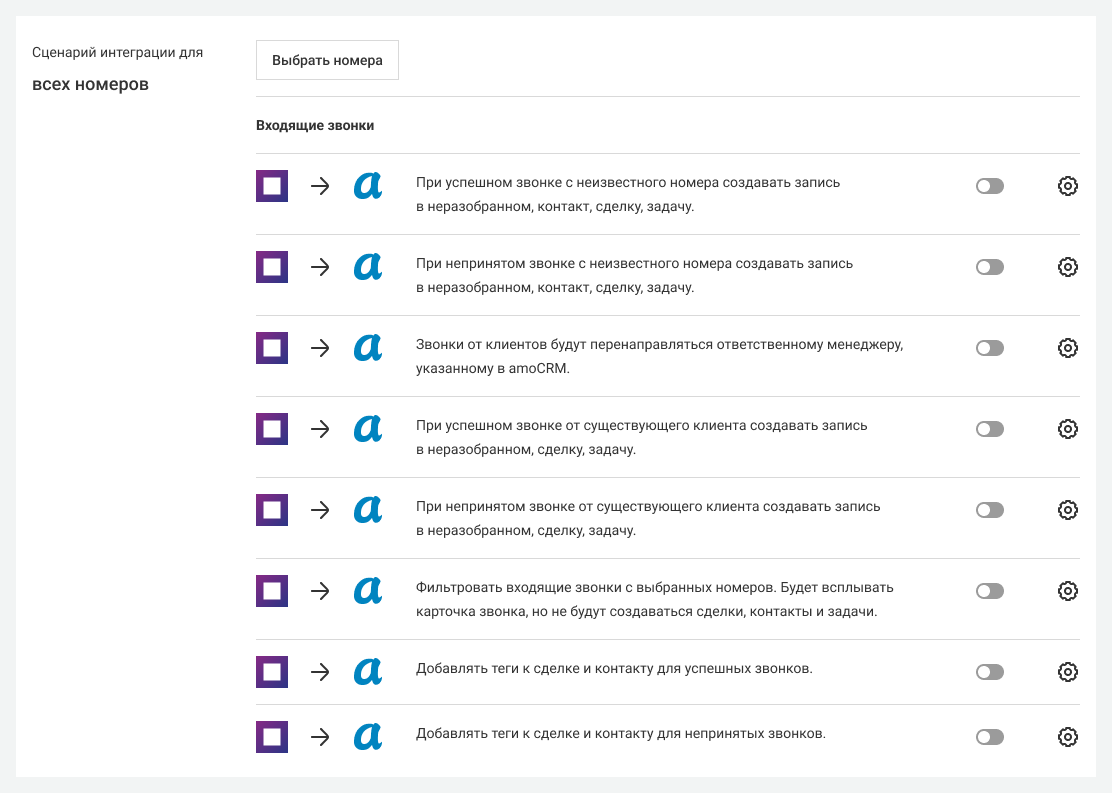
Task: Click the "Входящие звонки" section heading
Action: pyautogui.click(x=315, y=126)
